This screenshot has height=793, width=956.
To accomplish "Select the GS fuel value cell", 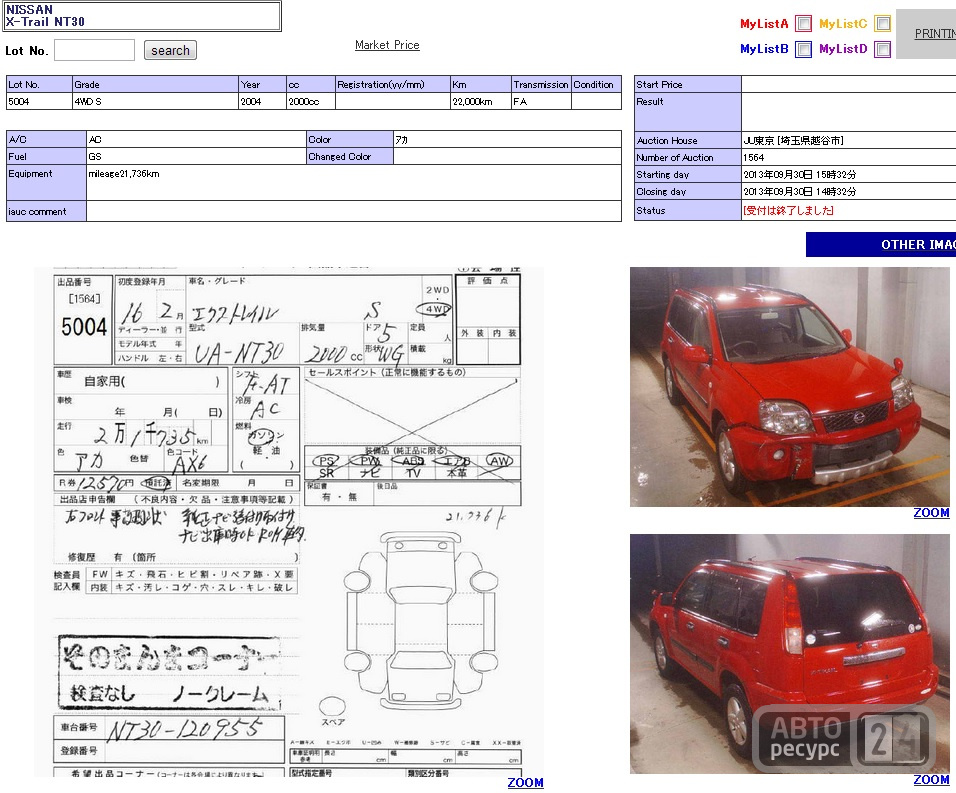I will tap(196, 157).
